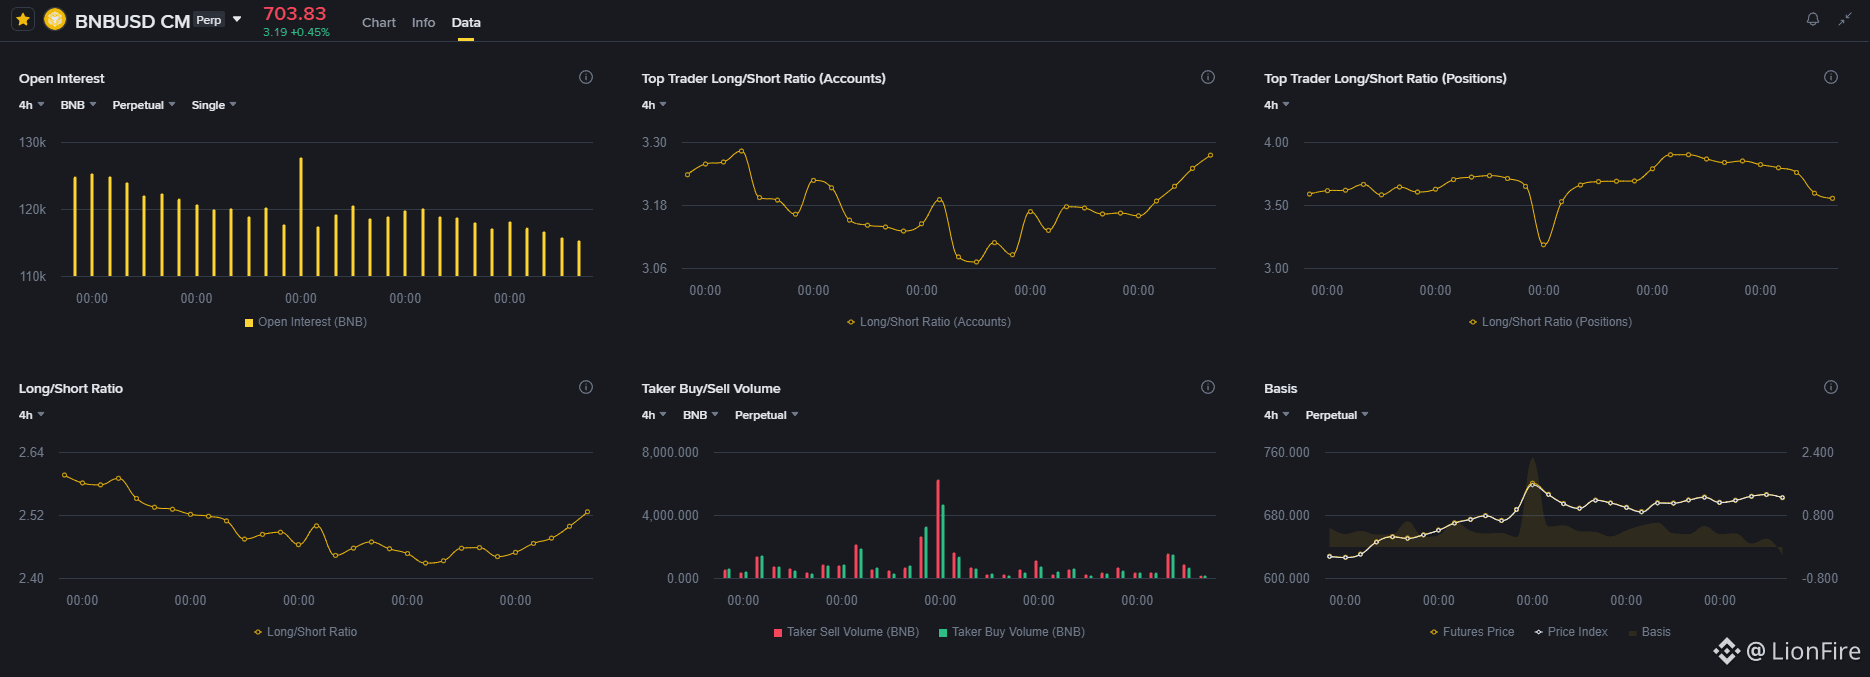The height and width of the screenshot is (677, 1870).
Task: Click the last price 703.83
Action: 295,13
